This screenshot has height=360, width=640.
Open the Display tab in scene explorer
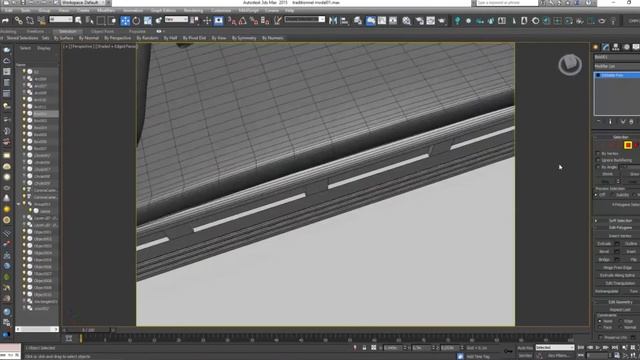[44, 48]
